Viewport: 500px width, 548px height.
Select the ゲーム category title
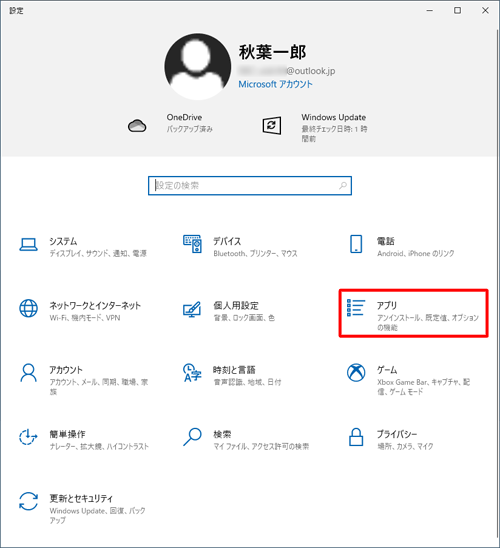coord(387,370)
